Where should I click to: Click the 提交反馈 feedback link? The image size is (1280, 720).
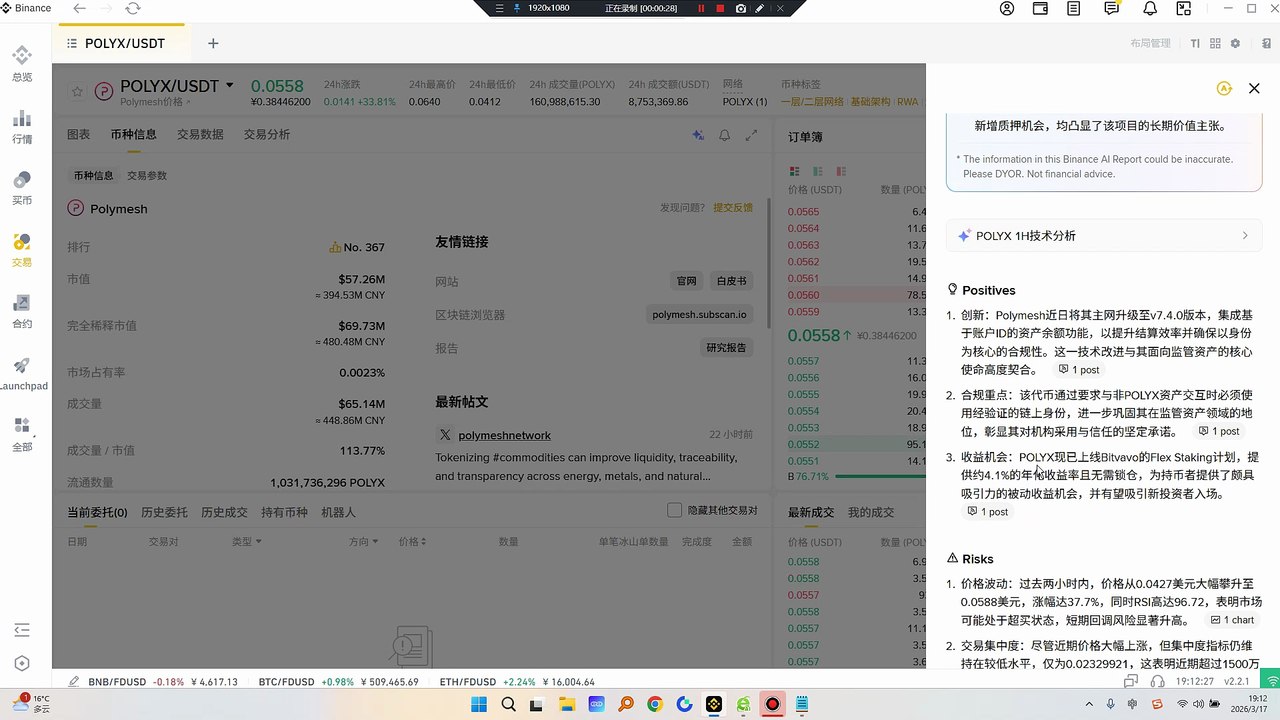733,208
